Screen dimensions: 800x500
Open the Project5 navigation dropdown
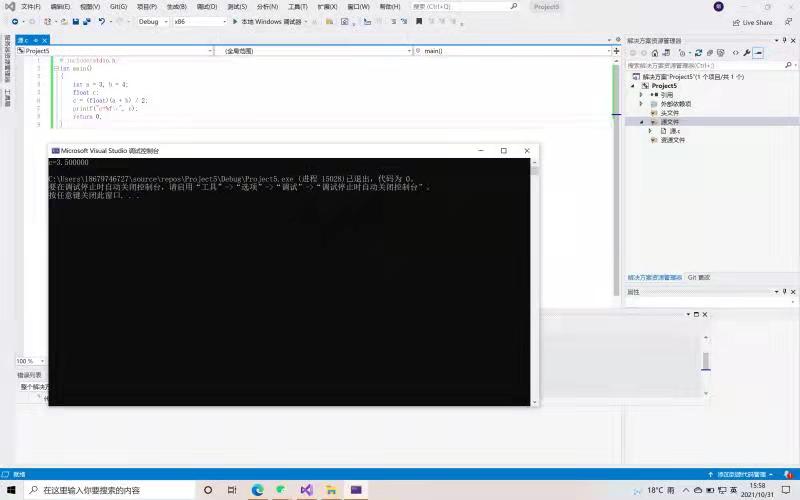(115, 51)
